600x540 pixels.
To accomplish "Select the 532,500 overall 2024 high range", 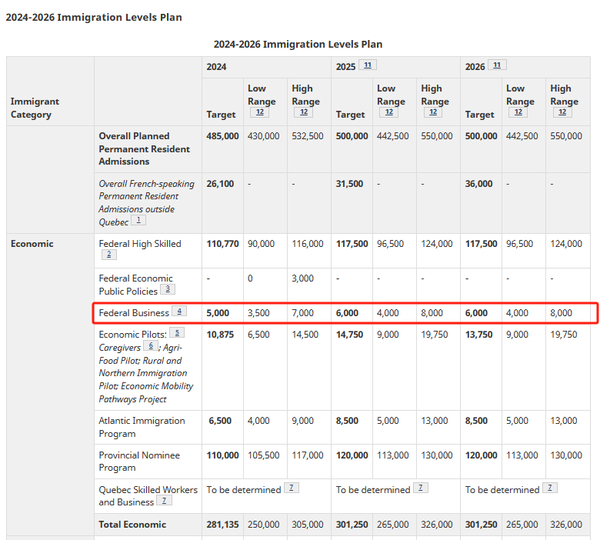I will pos(308,136).
